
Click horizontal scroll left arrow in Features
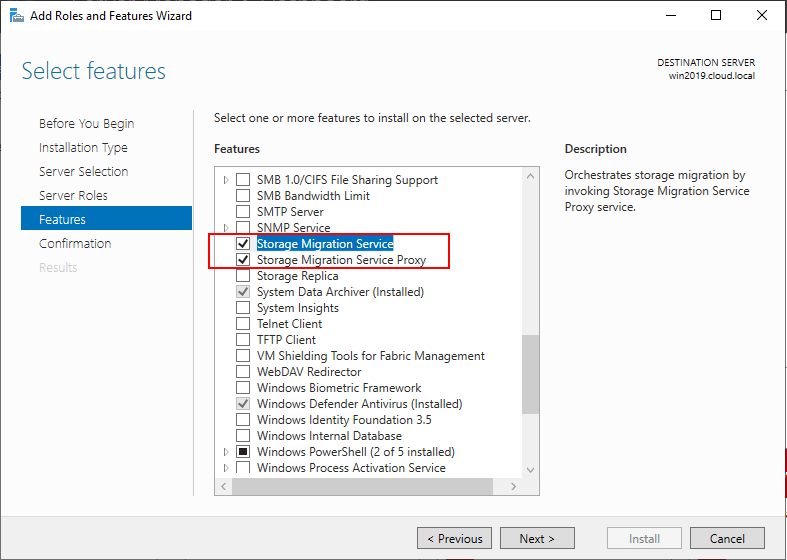pyautogui.click(x=223, y=486)
